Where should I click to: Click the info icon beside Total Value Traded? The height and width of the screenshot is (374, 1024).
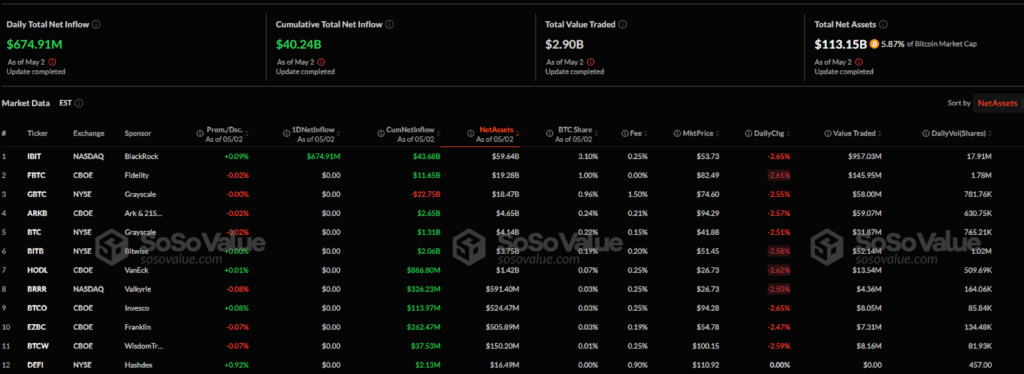point(622,24)
